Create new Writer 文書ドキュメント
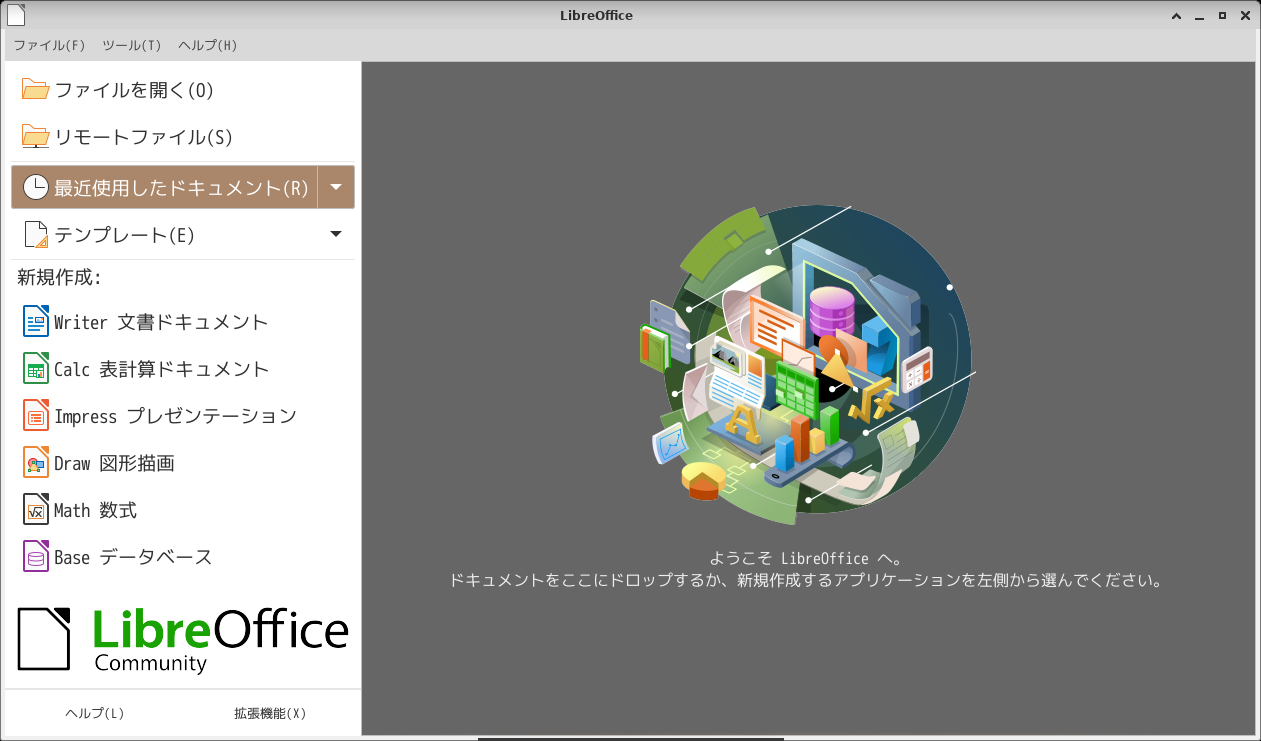The height and width of the screenshot is (741, 1261). 183,322
